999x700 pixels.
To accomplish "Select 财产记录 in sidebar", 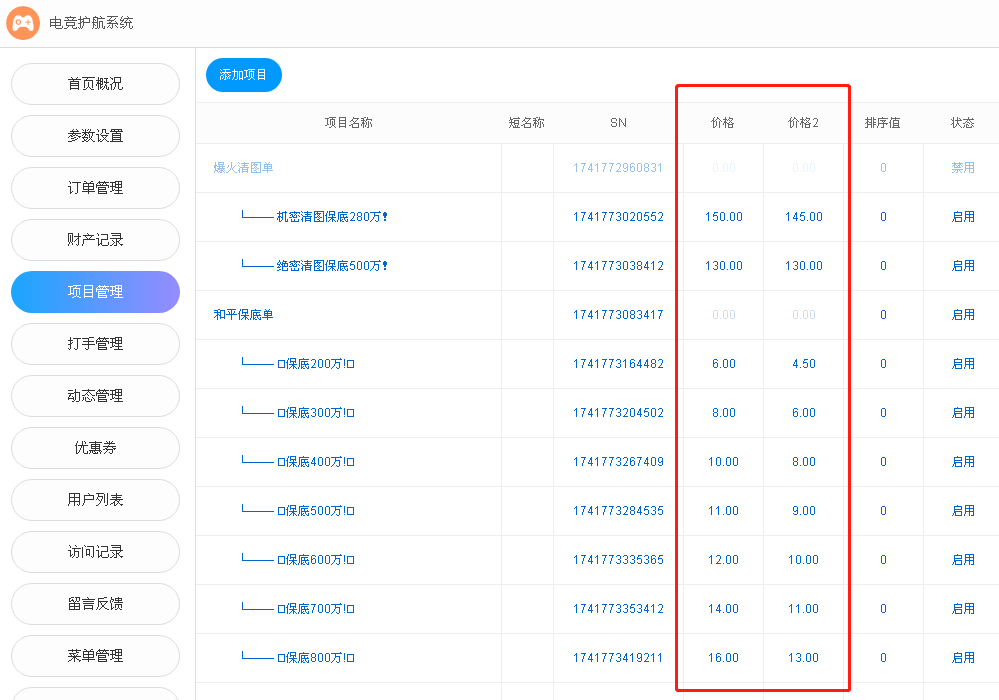I will pyautogui.click(x=95, y=240).
